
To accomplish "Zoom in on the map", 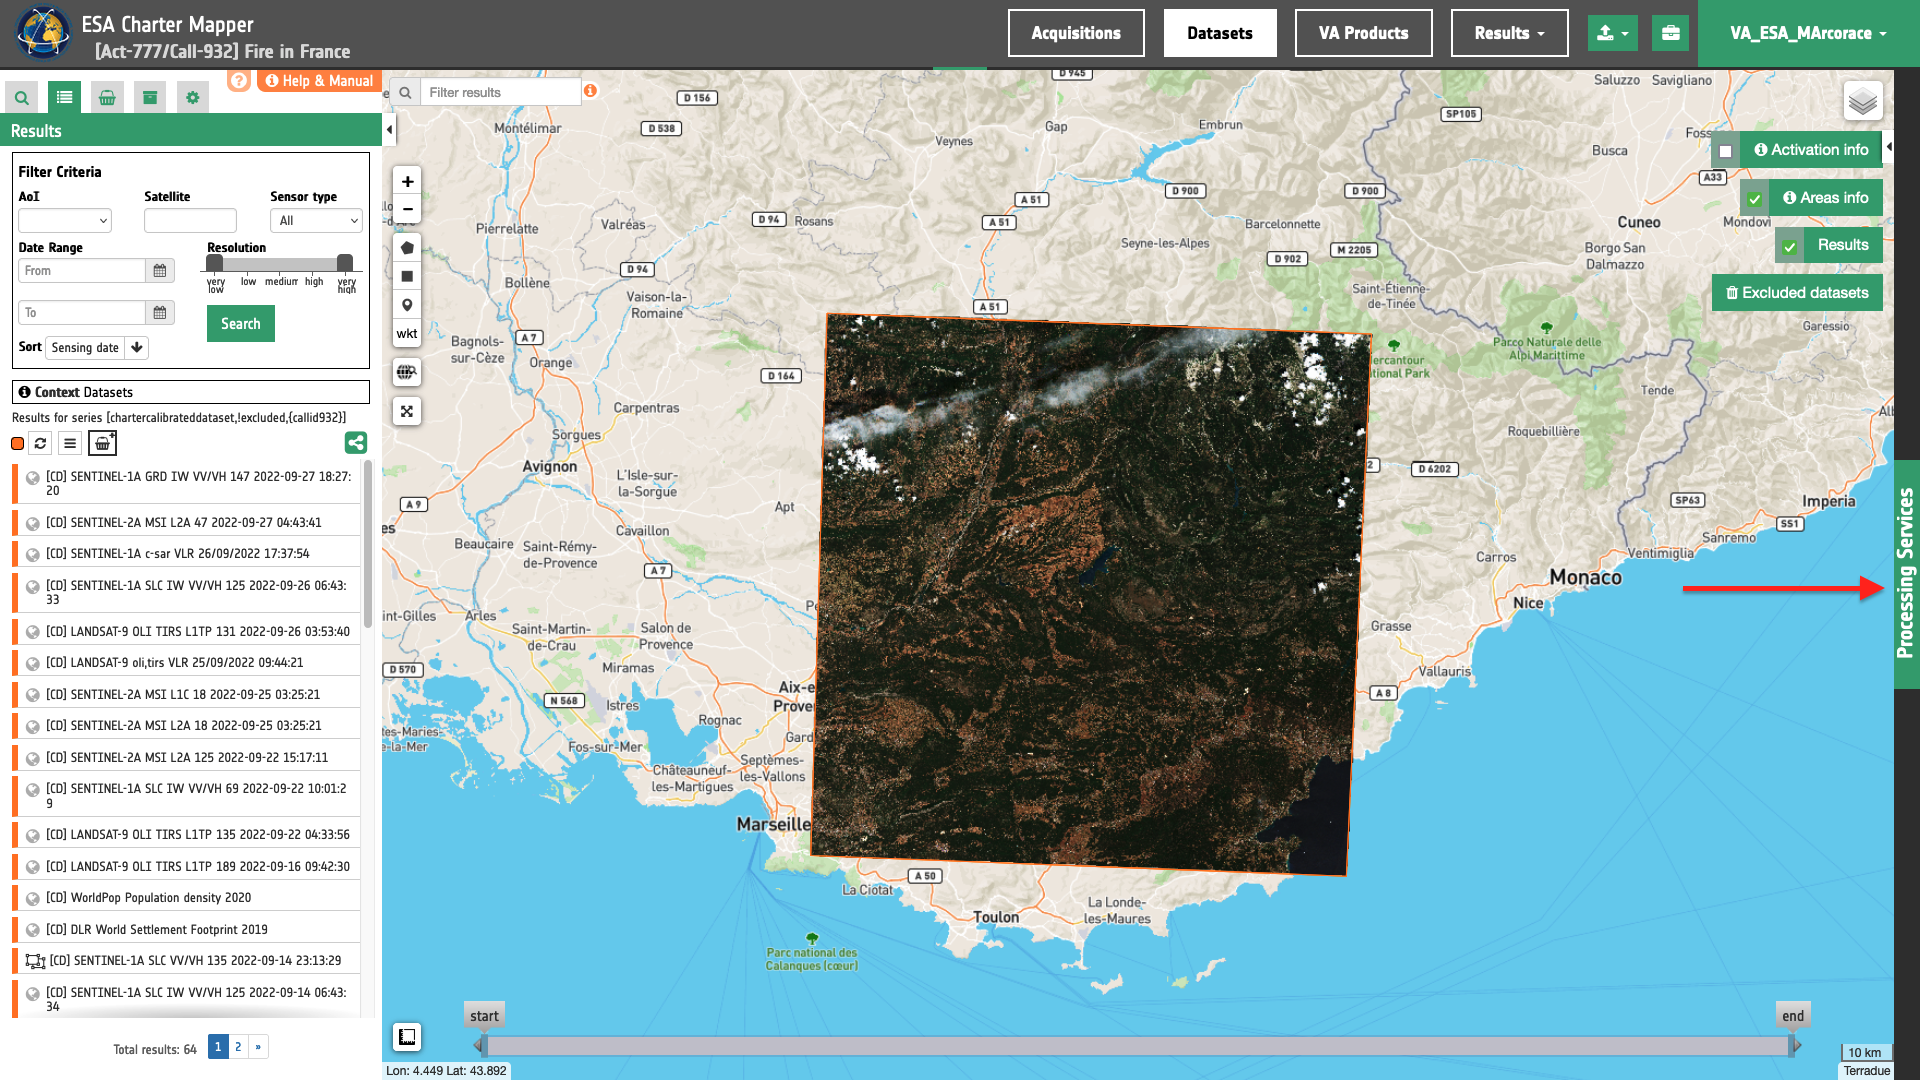I will pyautogui.click(x=407, y=181).
